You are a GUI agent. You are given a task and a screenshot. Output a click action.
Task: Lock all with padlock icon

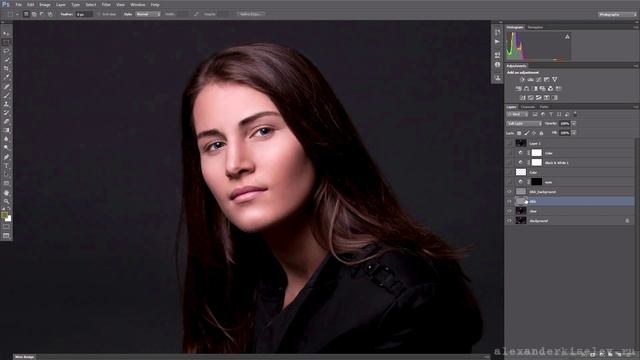pos(542,133)
